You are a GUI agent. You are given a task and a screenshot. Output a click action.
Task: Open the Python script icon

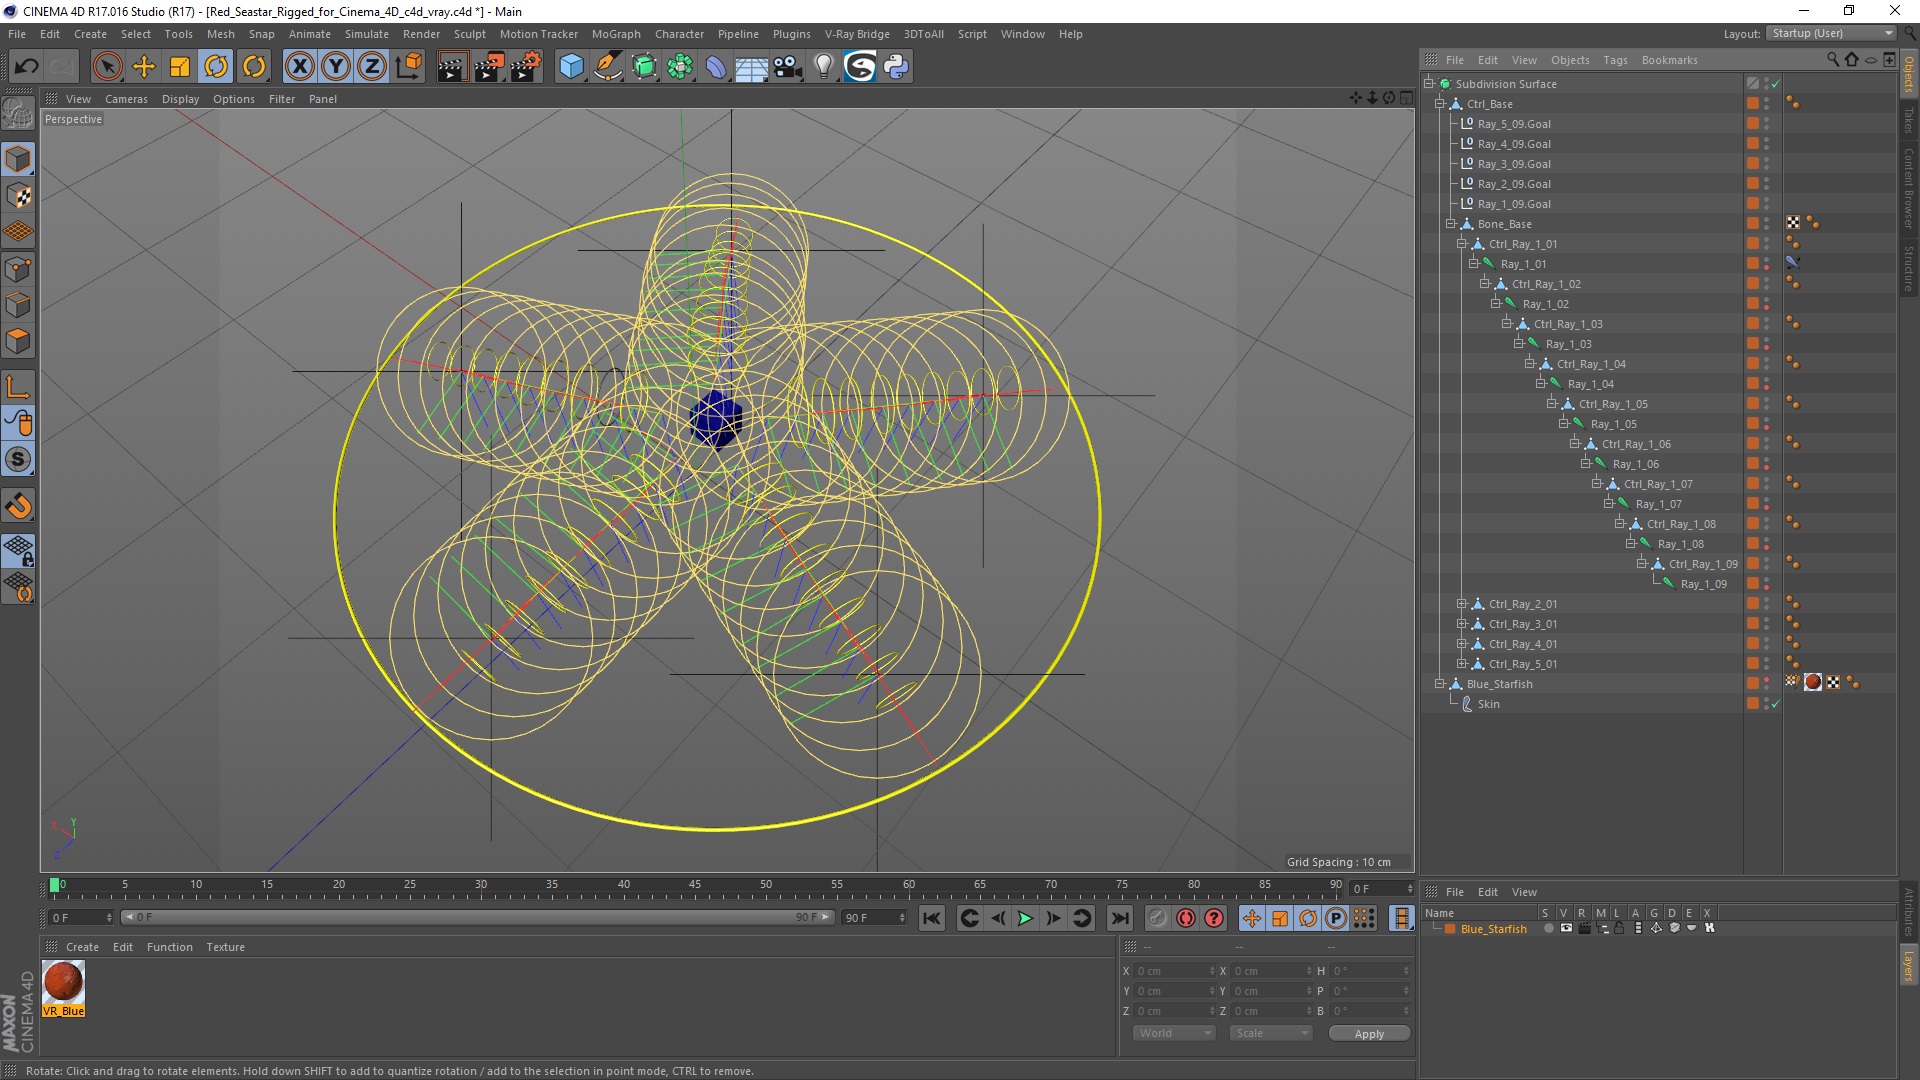896,67
